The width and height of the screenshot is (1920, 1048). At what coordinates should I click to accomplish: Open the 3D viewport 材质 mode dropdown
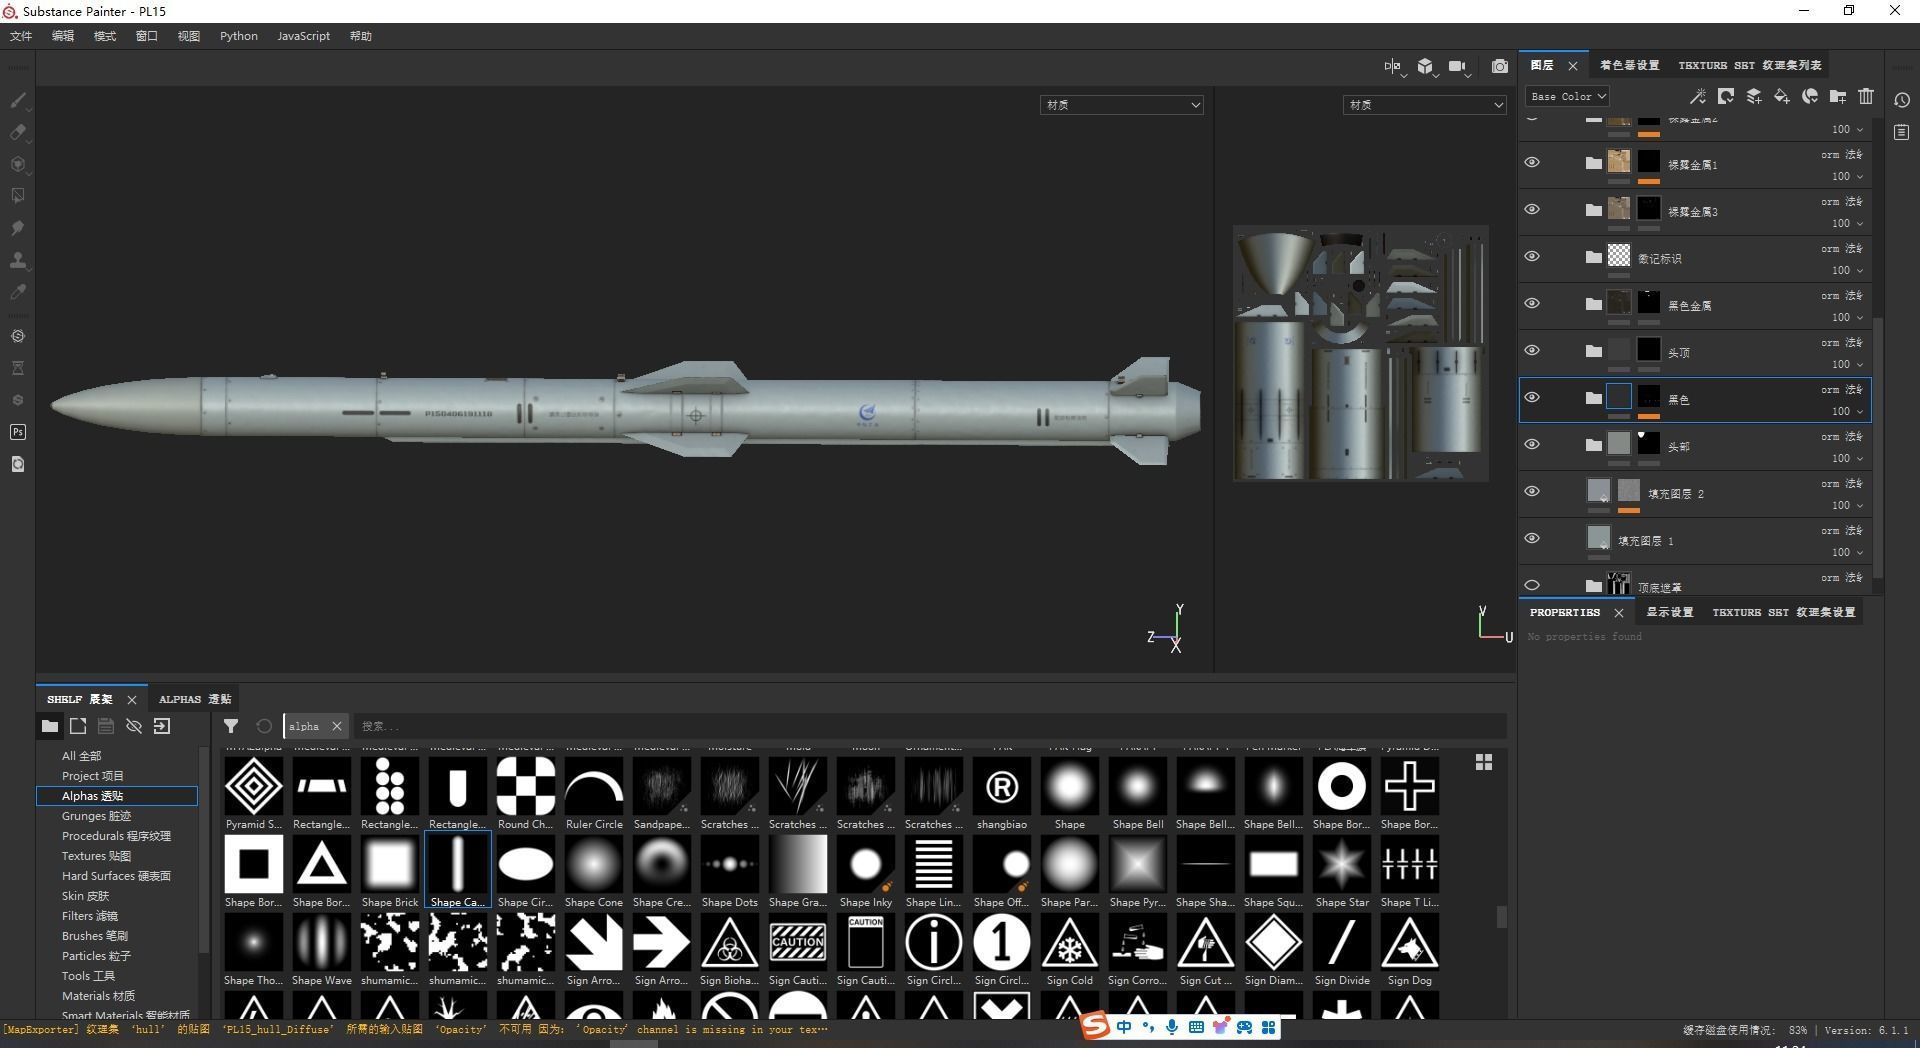pos(1121,105)
